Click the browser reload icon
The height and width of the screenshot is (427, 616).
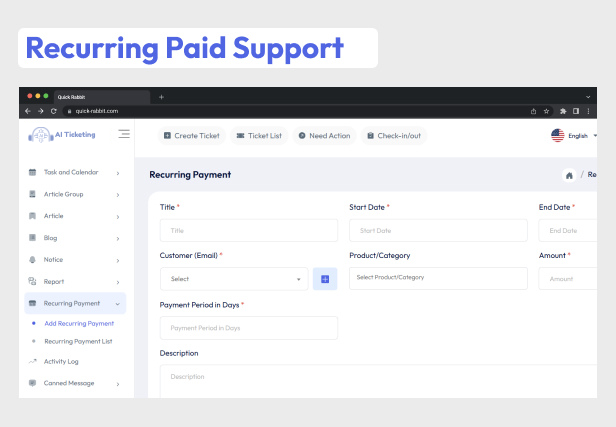pos(53,111)
